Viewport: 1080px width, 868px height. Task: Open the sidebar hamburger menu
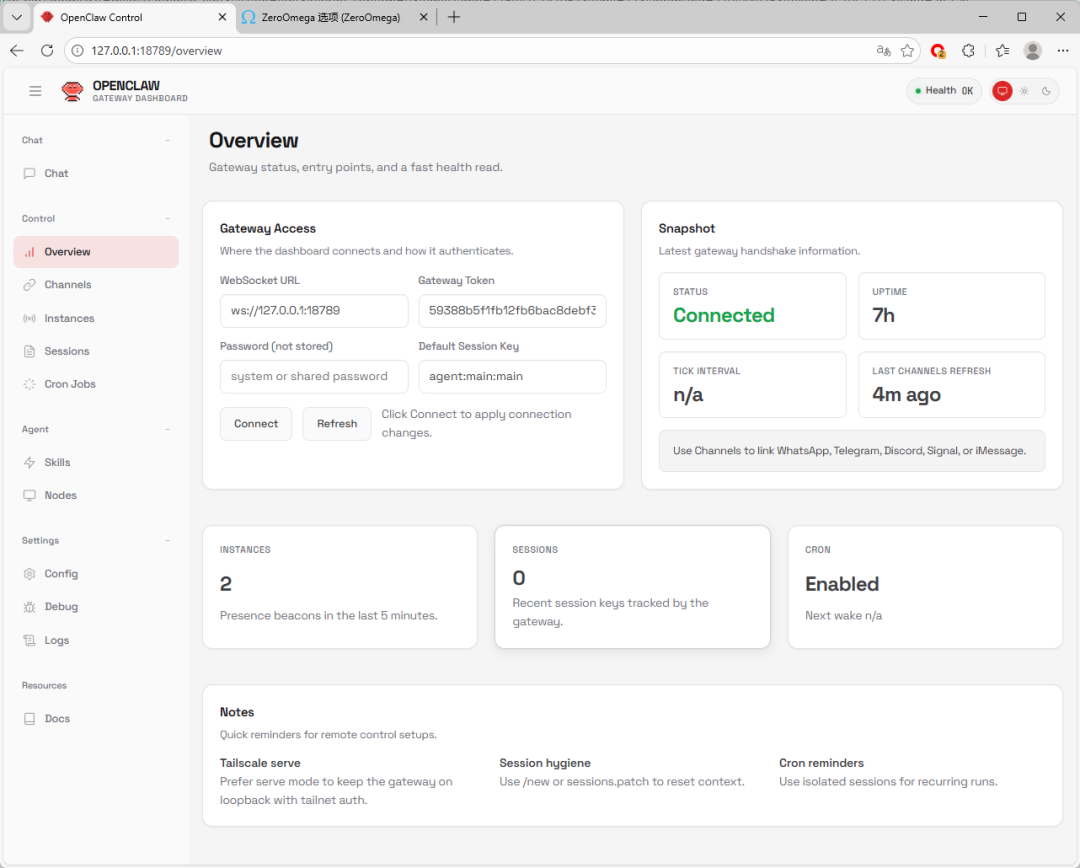point(35,90)
